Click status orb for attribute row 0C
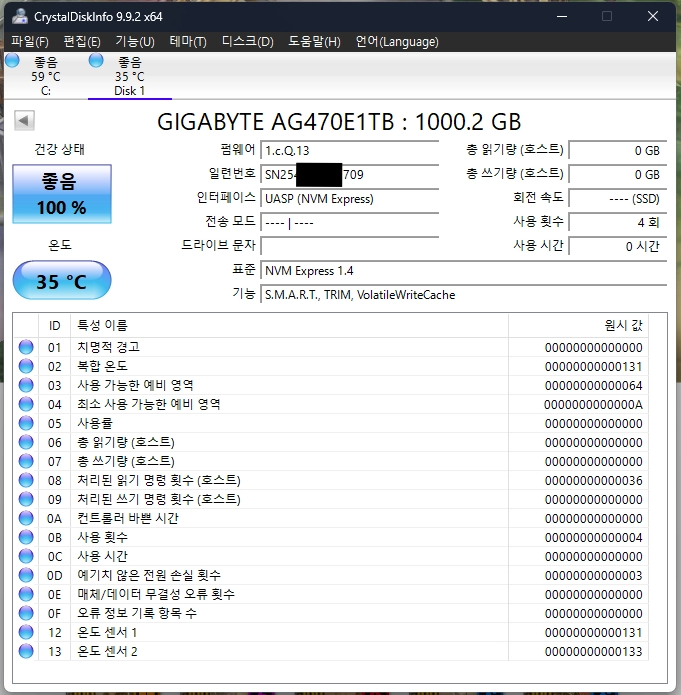681x695 pixels. click(x=26, y=556)
